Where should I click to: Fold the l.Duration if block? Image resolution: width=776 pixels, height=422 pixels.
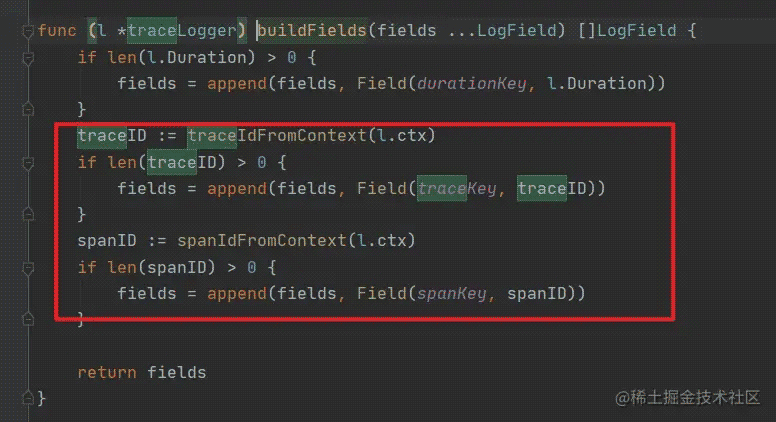click(28, 58)
